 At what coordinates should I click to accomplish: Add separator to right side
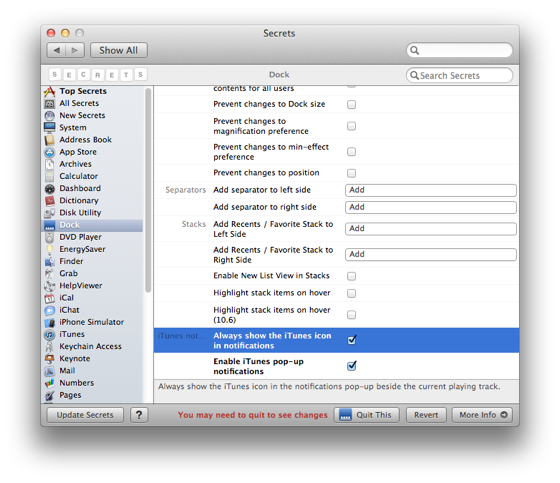(431, 207)
